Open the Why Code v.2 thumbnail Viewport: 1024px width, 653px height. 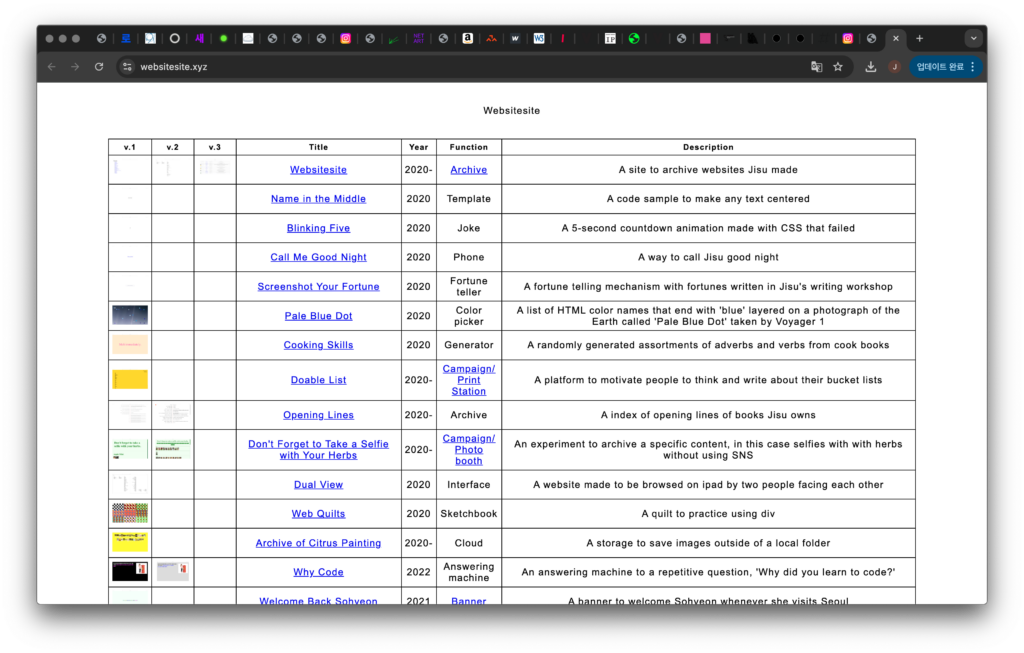point(172,572)
